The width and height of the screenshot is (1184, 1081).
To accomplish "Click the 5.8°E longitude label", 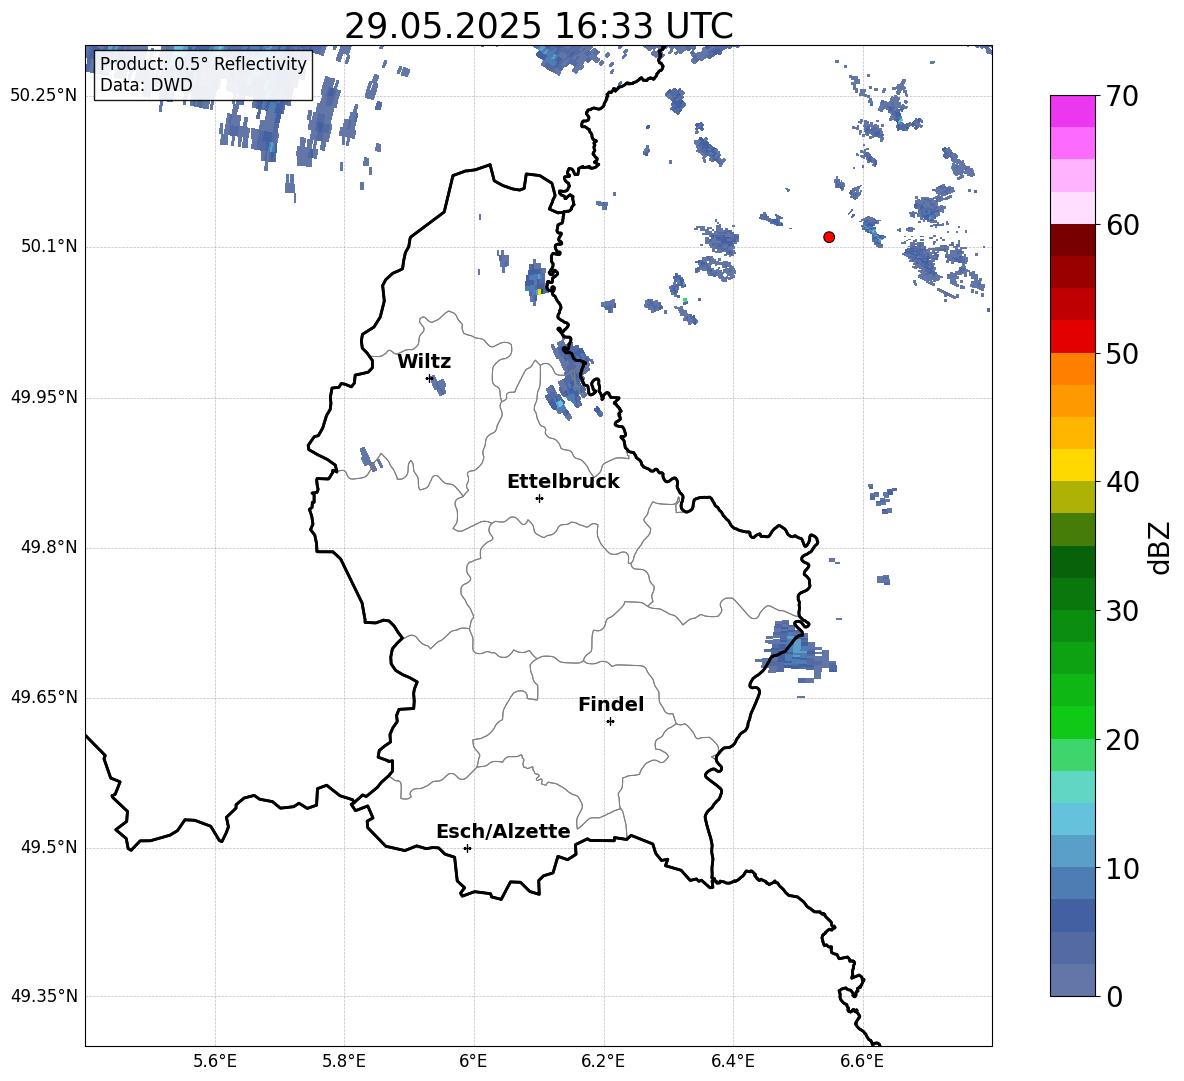I will (x=344, y=1061).
